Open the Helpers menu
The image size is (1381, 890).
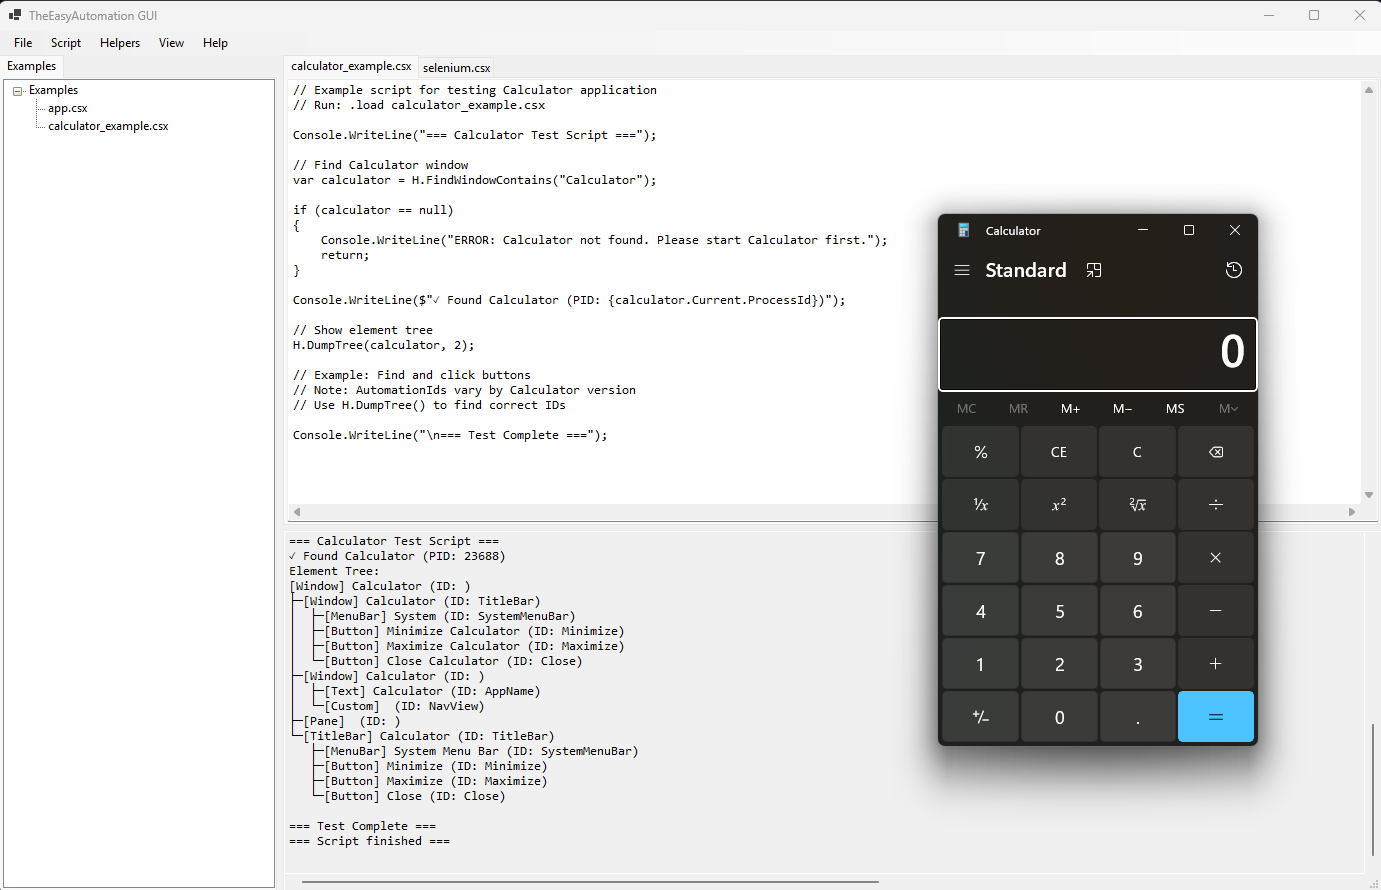coord(120,43)
